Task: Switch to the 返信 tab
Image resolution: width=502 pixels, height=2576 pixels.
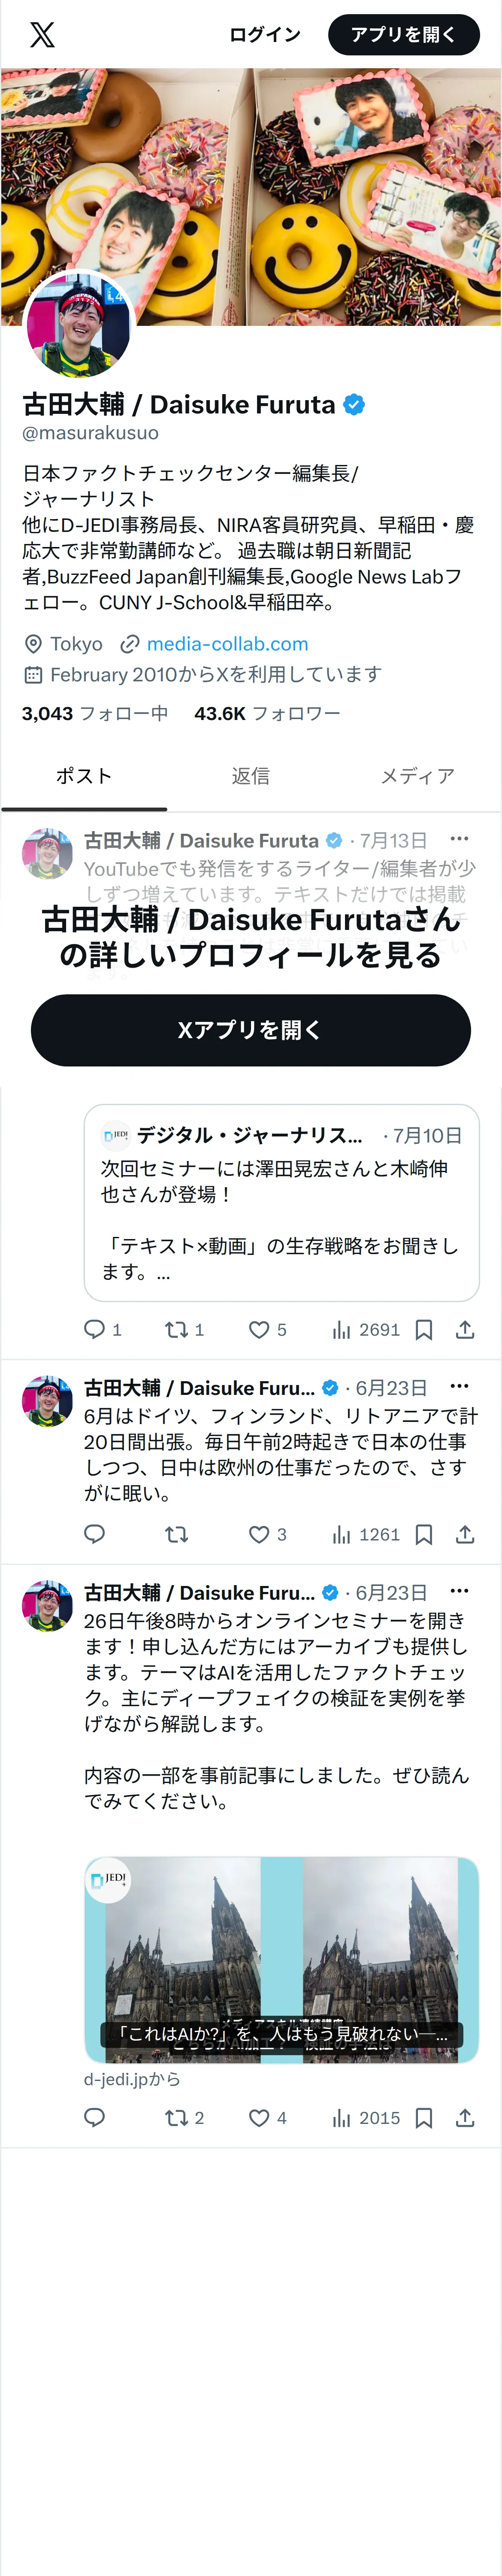Action: (251, 776)
